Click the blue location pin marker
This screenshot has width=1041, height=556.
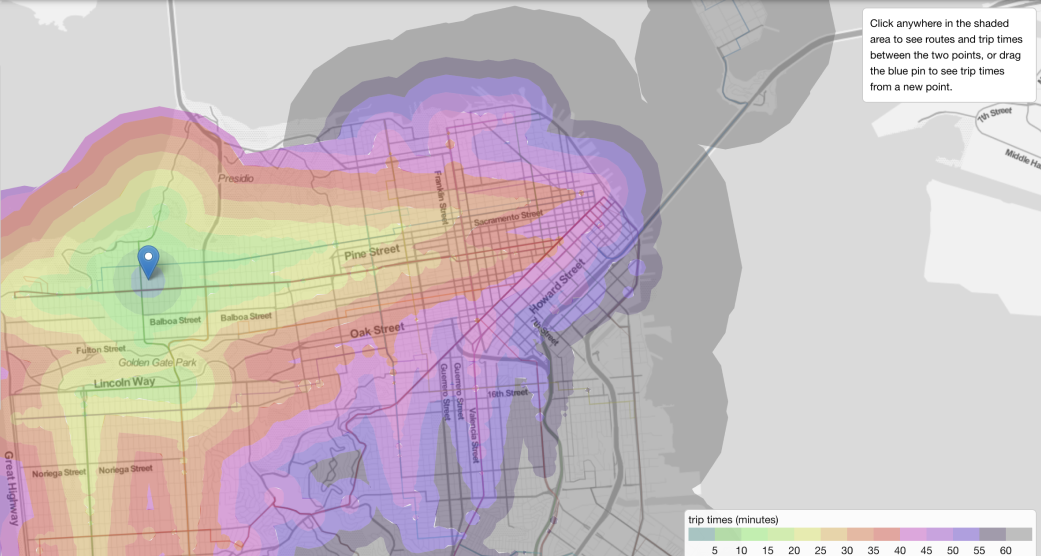(x=149, y=261)
